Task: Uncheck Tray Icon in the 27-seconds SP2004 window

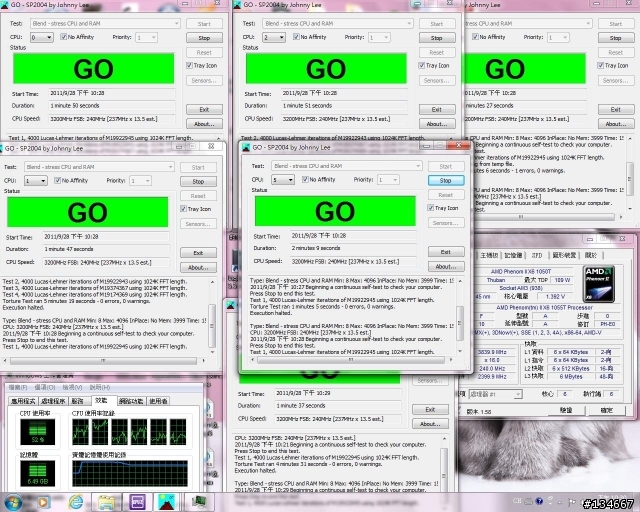Action: (613, 65)
